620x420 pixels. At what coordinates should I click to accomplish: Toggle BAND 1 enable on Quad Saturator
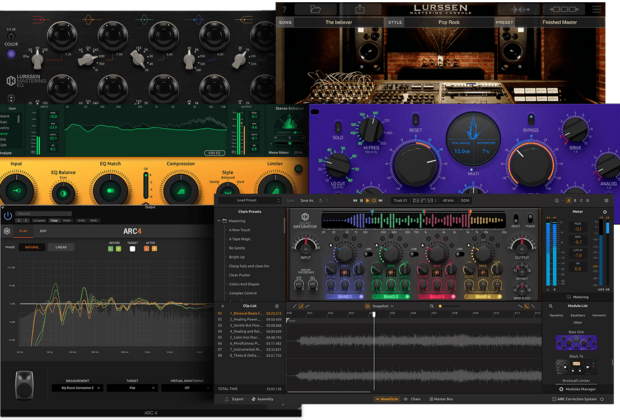pos(361,297)
